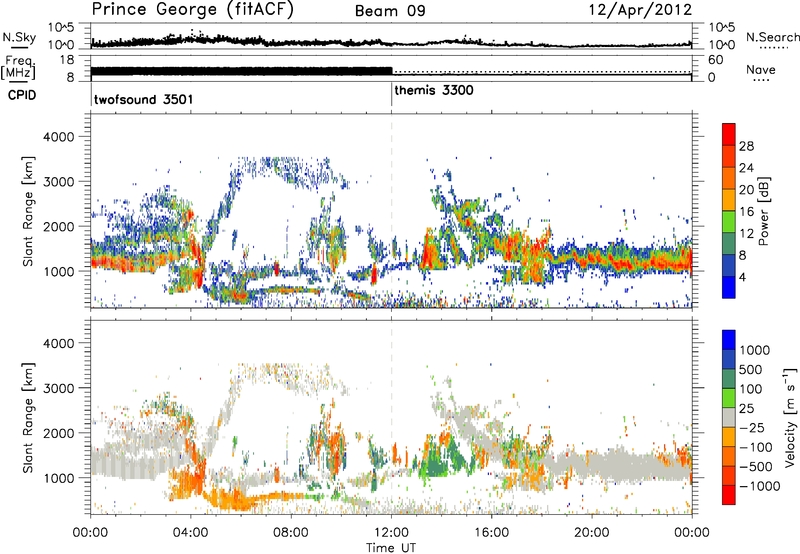The width and height of the screenshot is (800, 554).
Task: Click the '04:00' time axis tick label
Action: (191, 533)
